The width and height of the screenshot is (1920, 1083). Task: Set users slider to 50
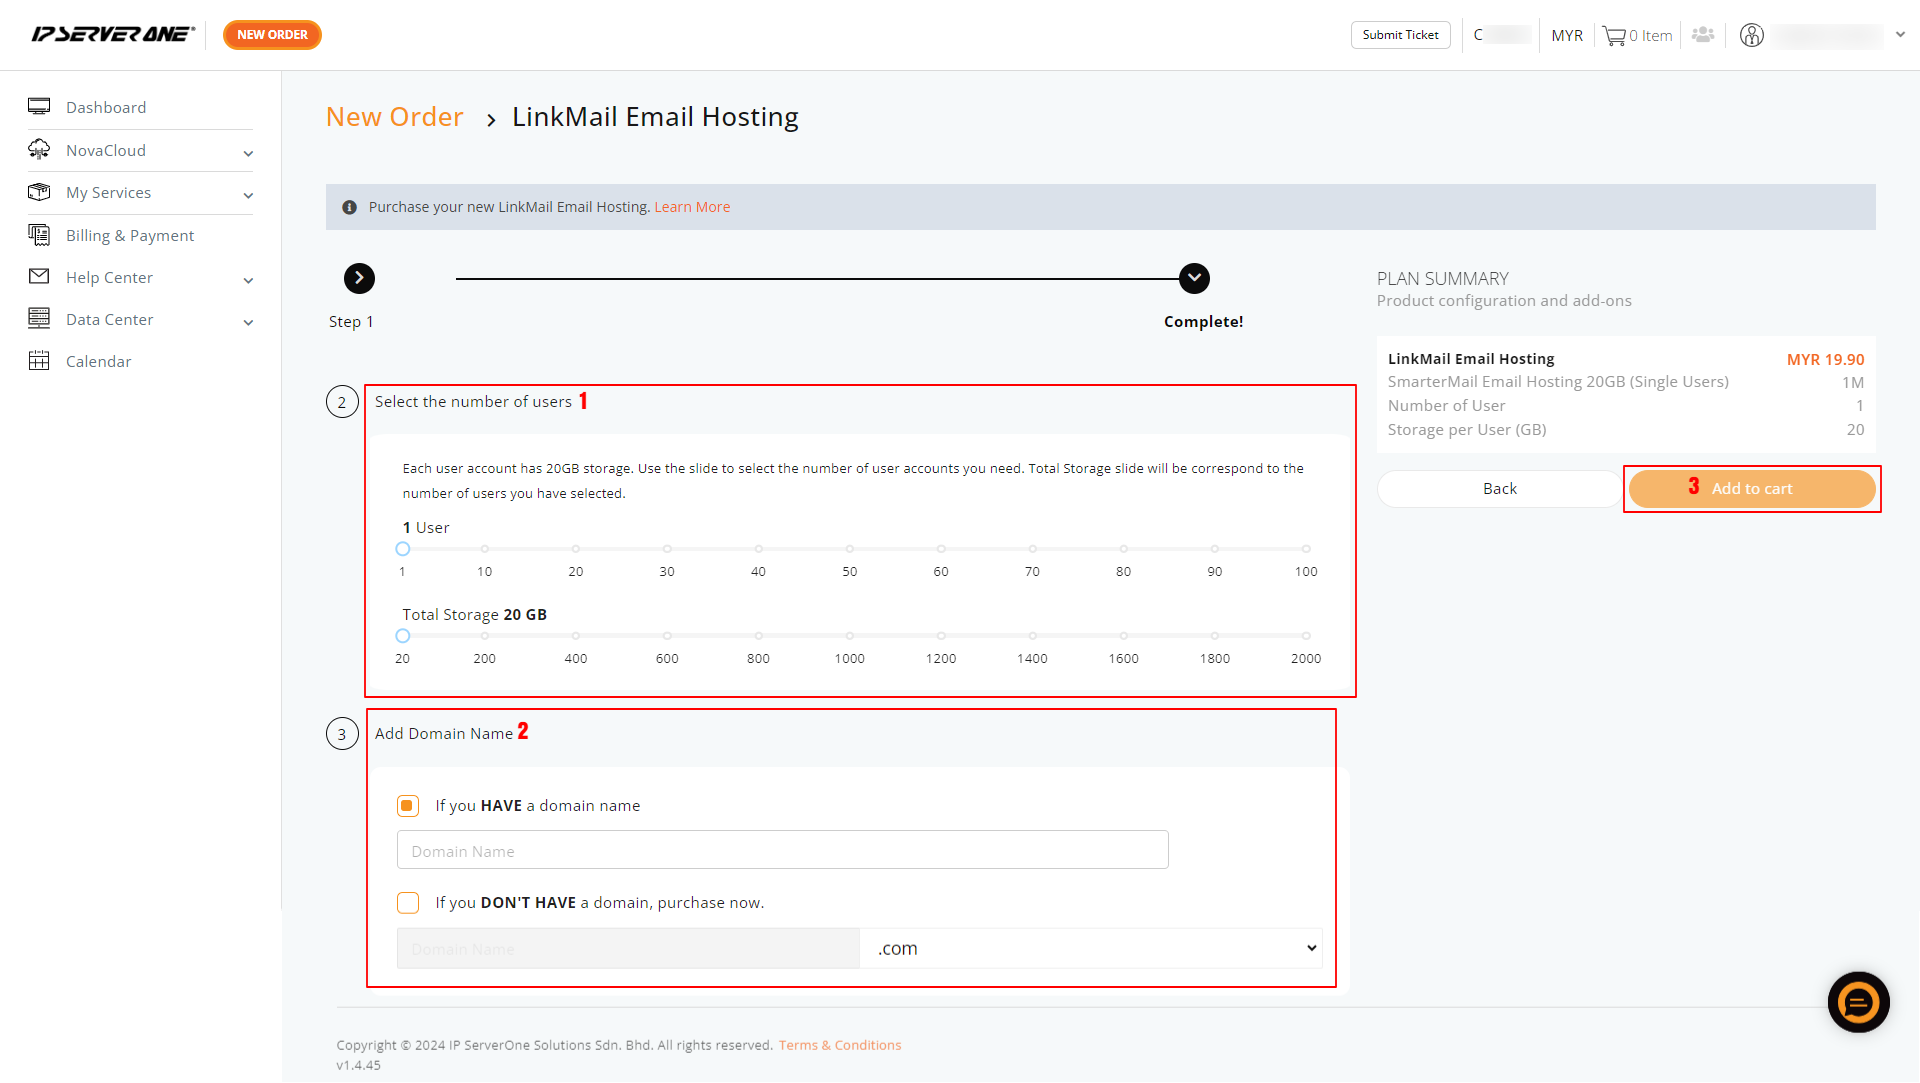(850, 549)
